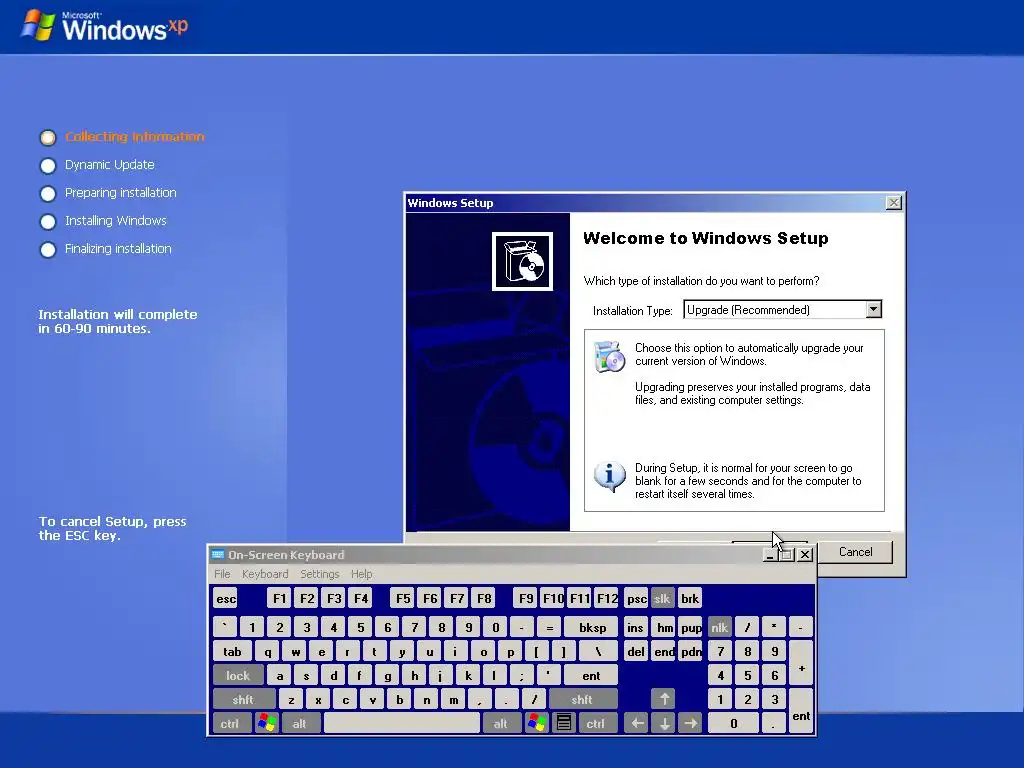
Task: Click the upgrade option computer icon
Action: pyautogui.click(x=609, y=357)
